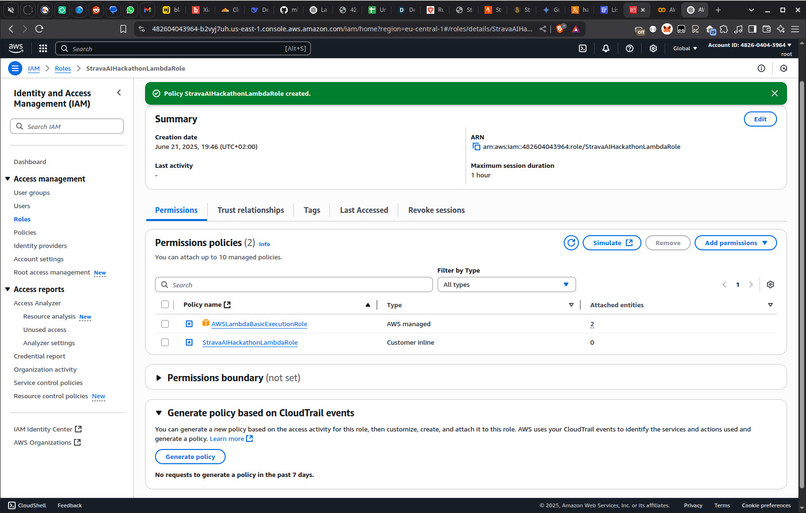Open the help question mark icon
Image resolution: width=806 pixels, height=513 pixels.
click(x=629, y=48)
